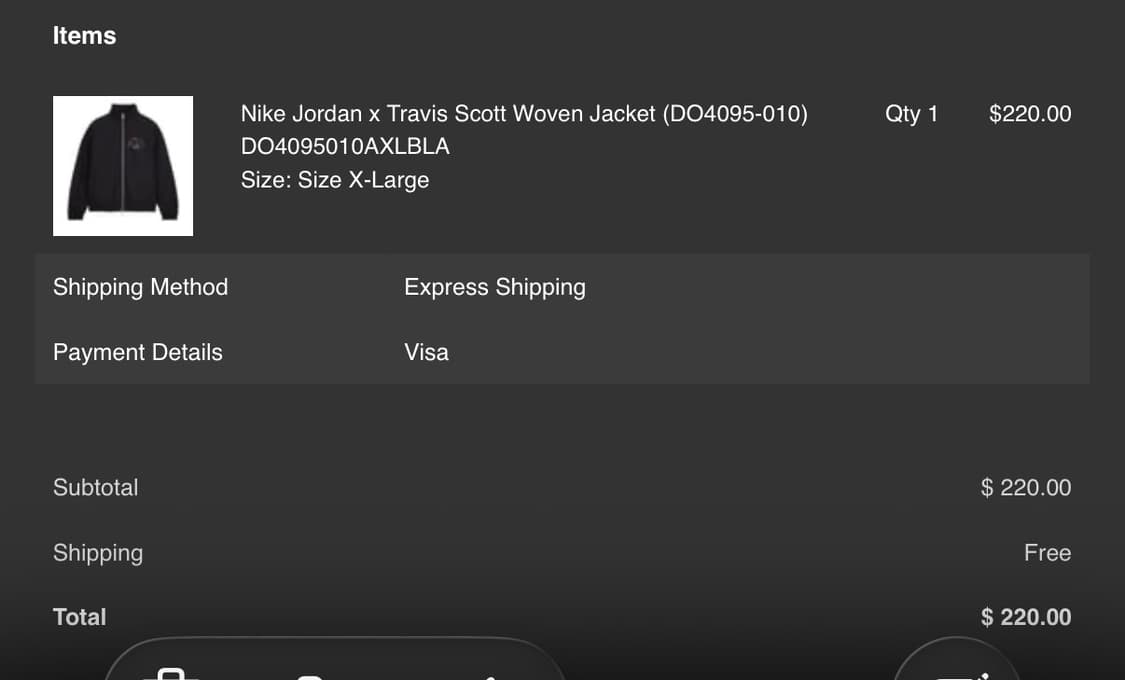Select the Payment Details row label

coord(137,352)
